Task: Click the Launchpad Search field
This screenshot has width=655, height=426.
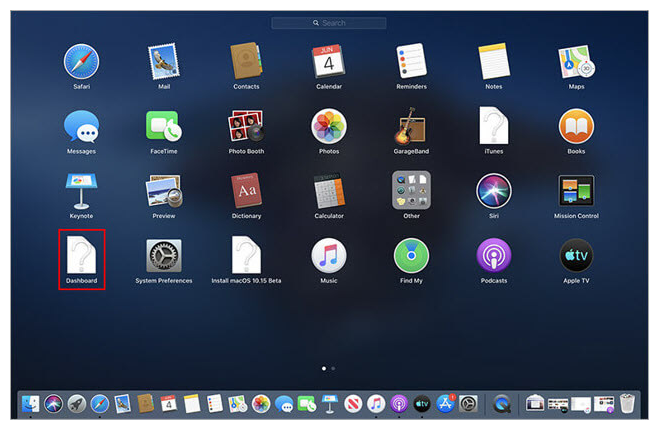Action: click(x=328, y=22)
